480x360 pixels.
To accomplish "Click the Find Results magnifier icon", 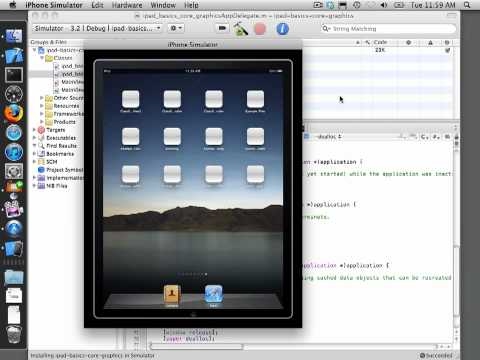I will coord(41,146).
